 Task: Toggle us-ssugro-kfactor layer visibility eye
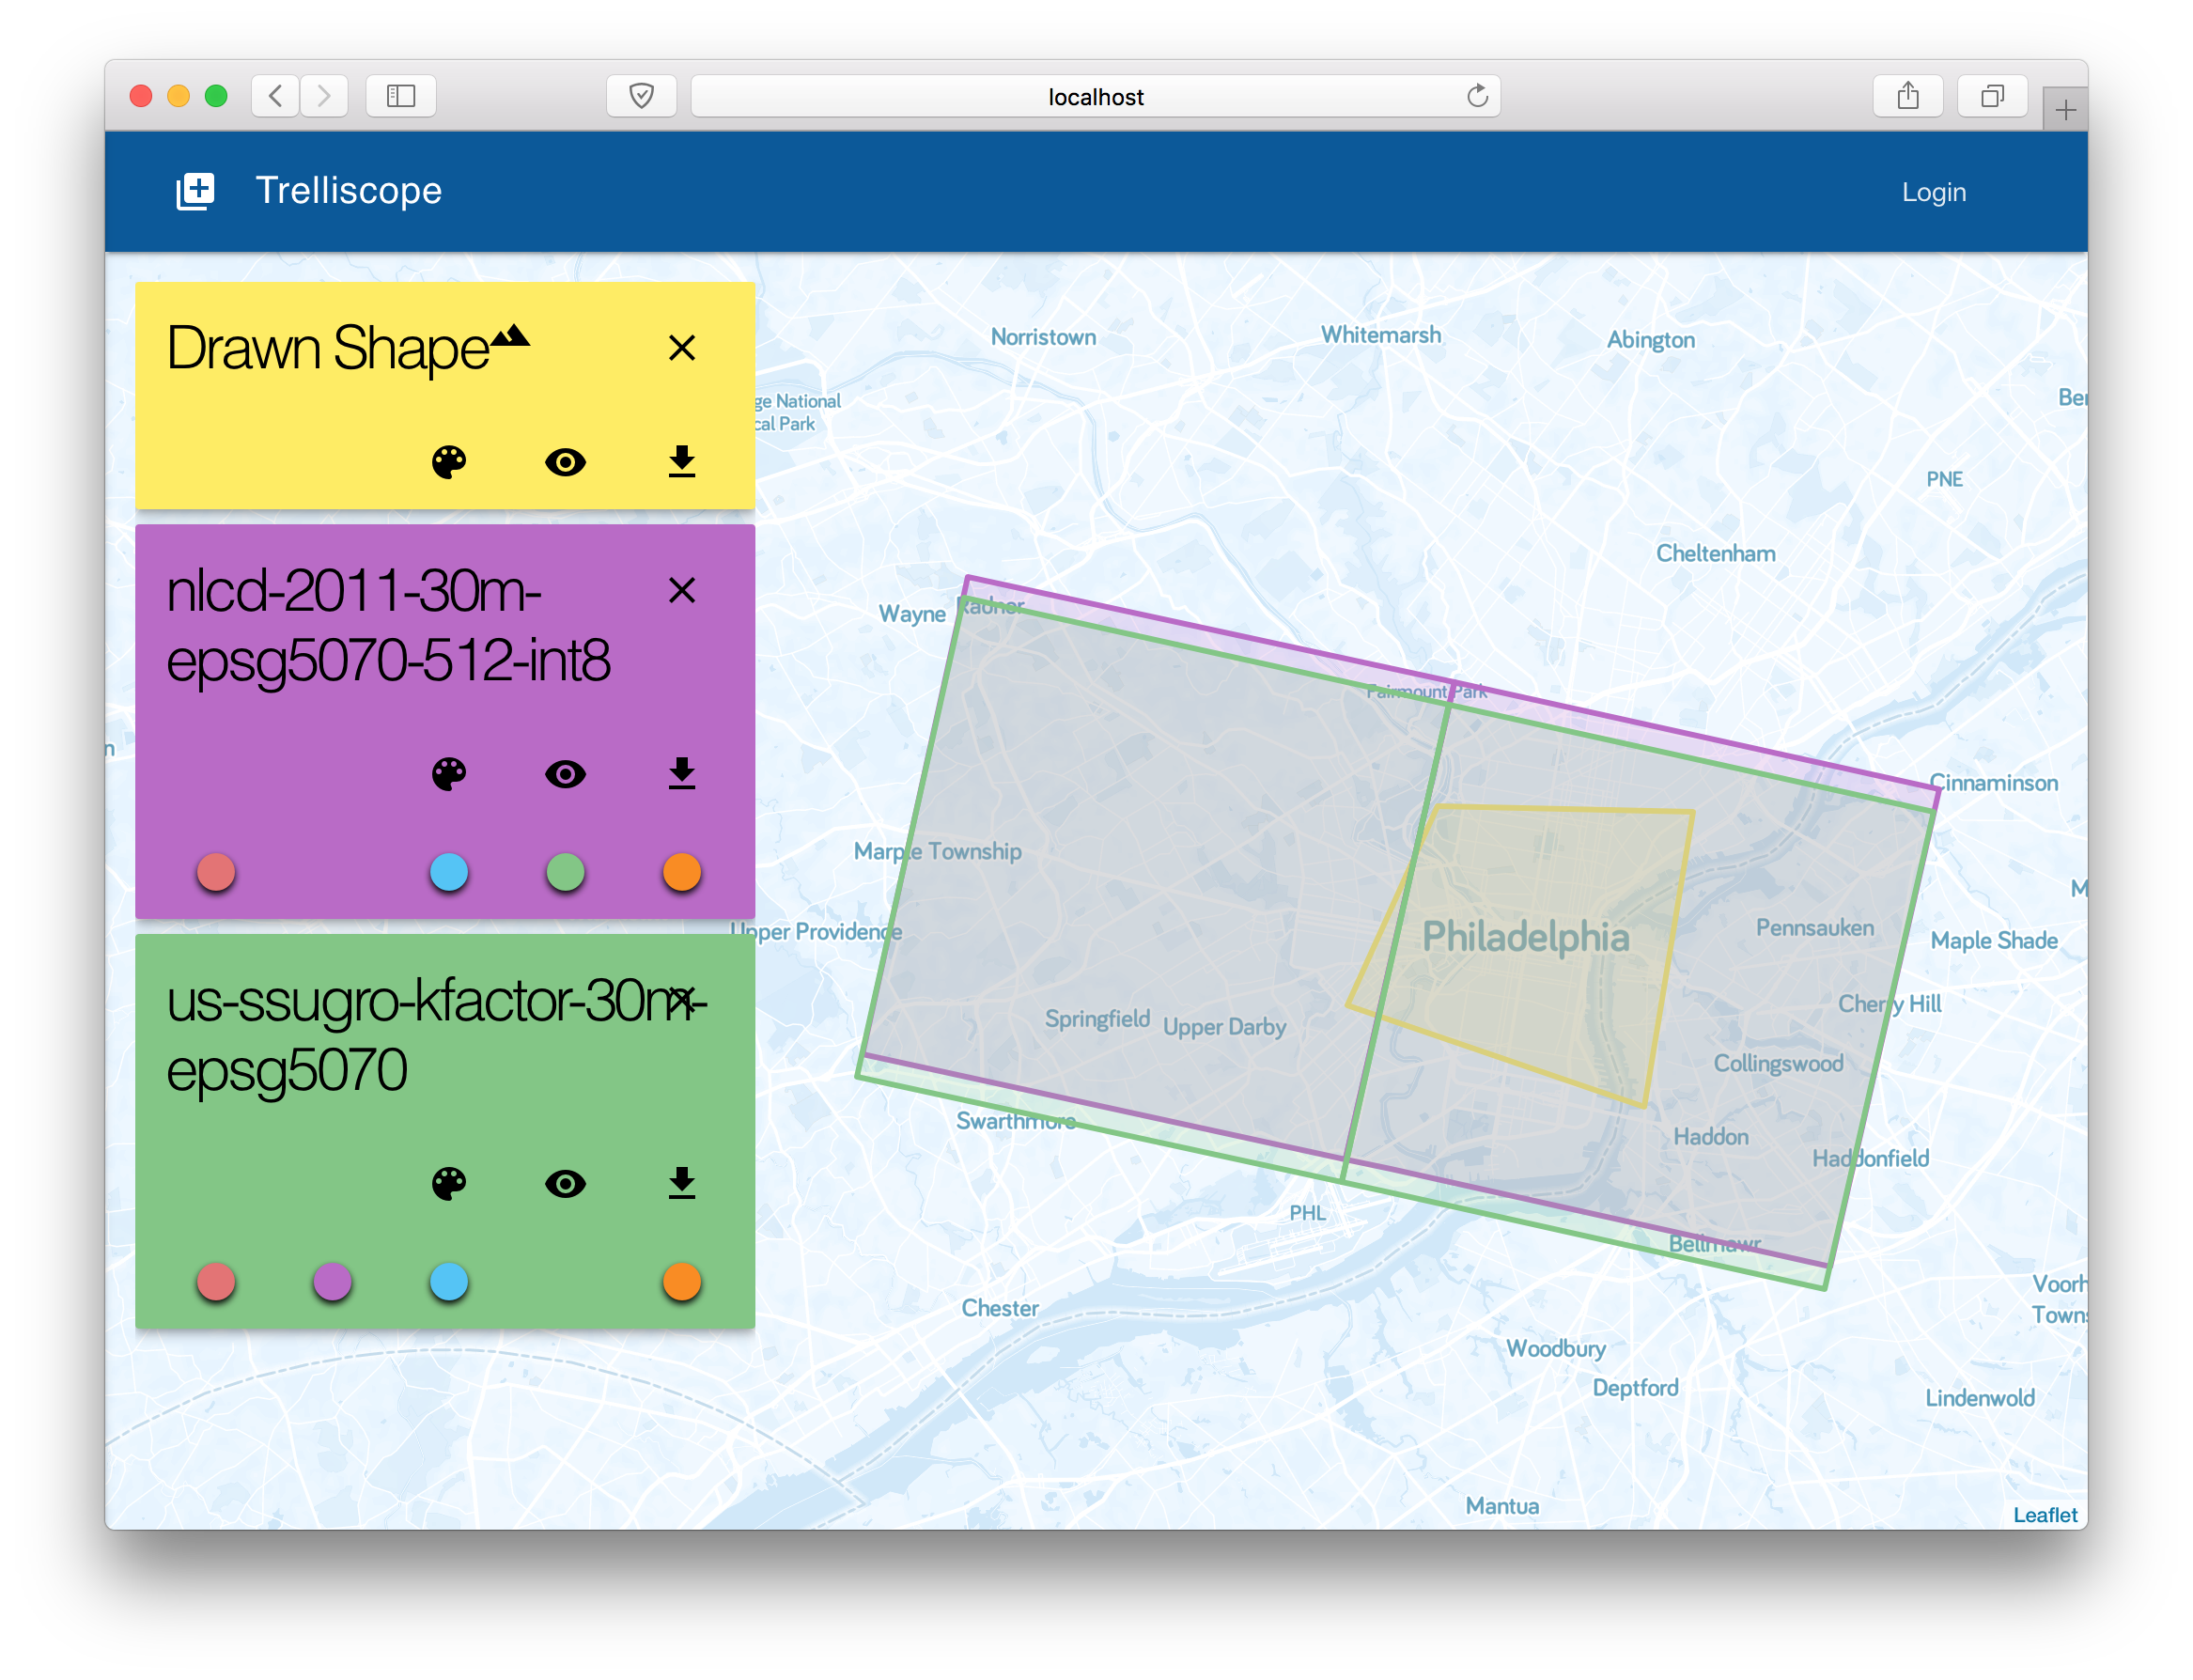point(565,1184)
